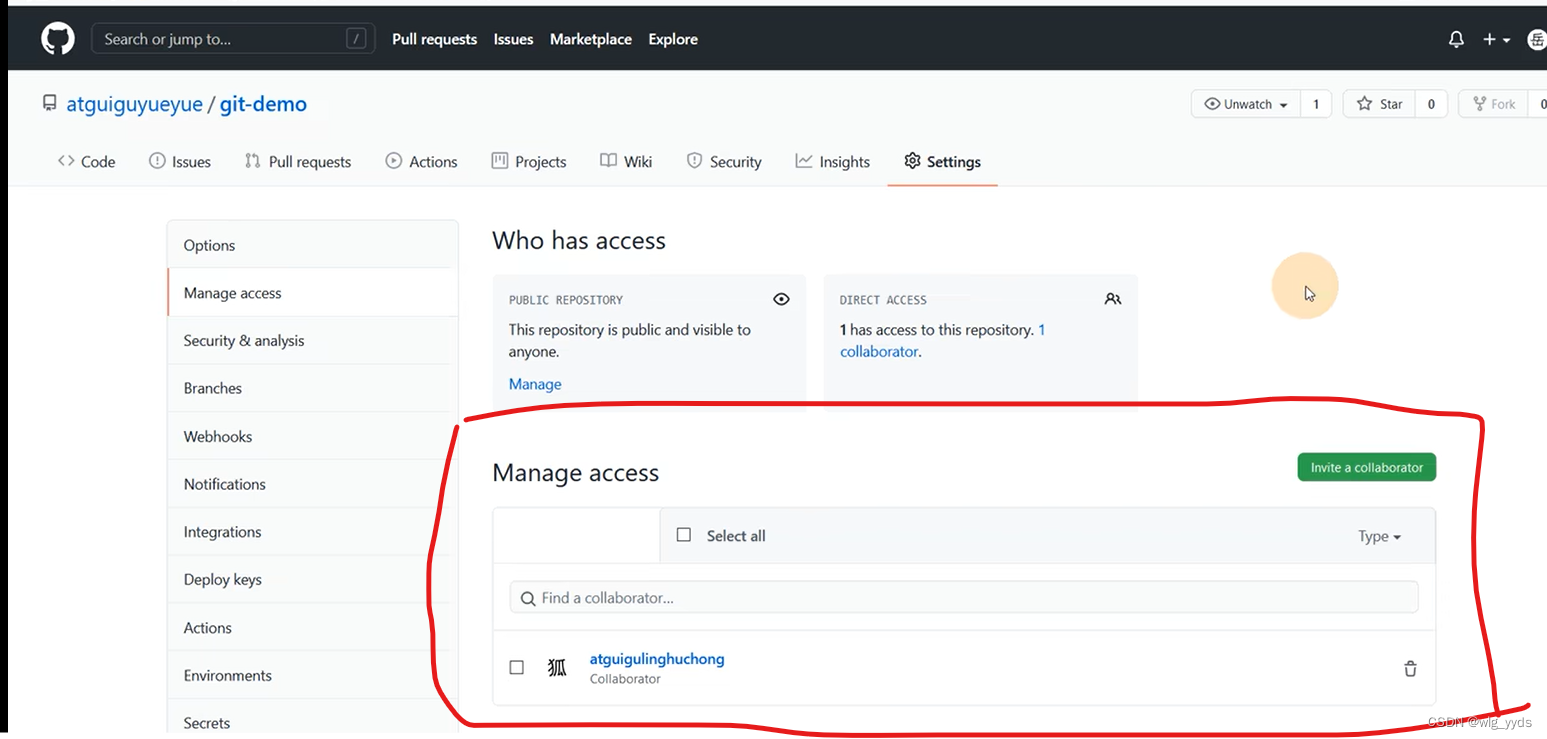Open Marketplace in top navigation

click(x=591, y=39)
